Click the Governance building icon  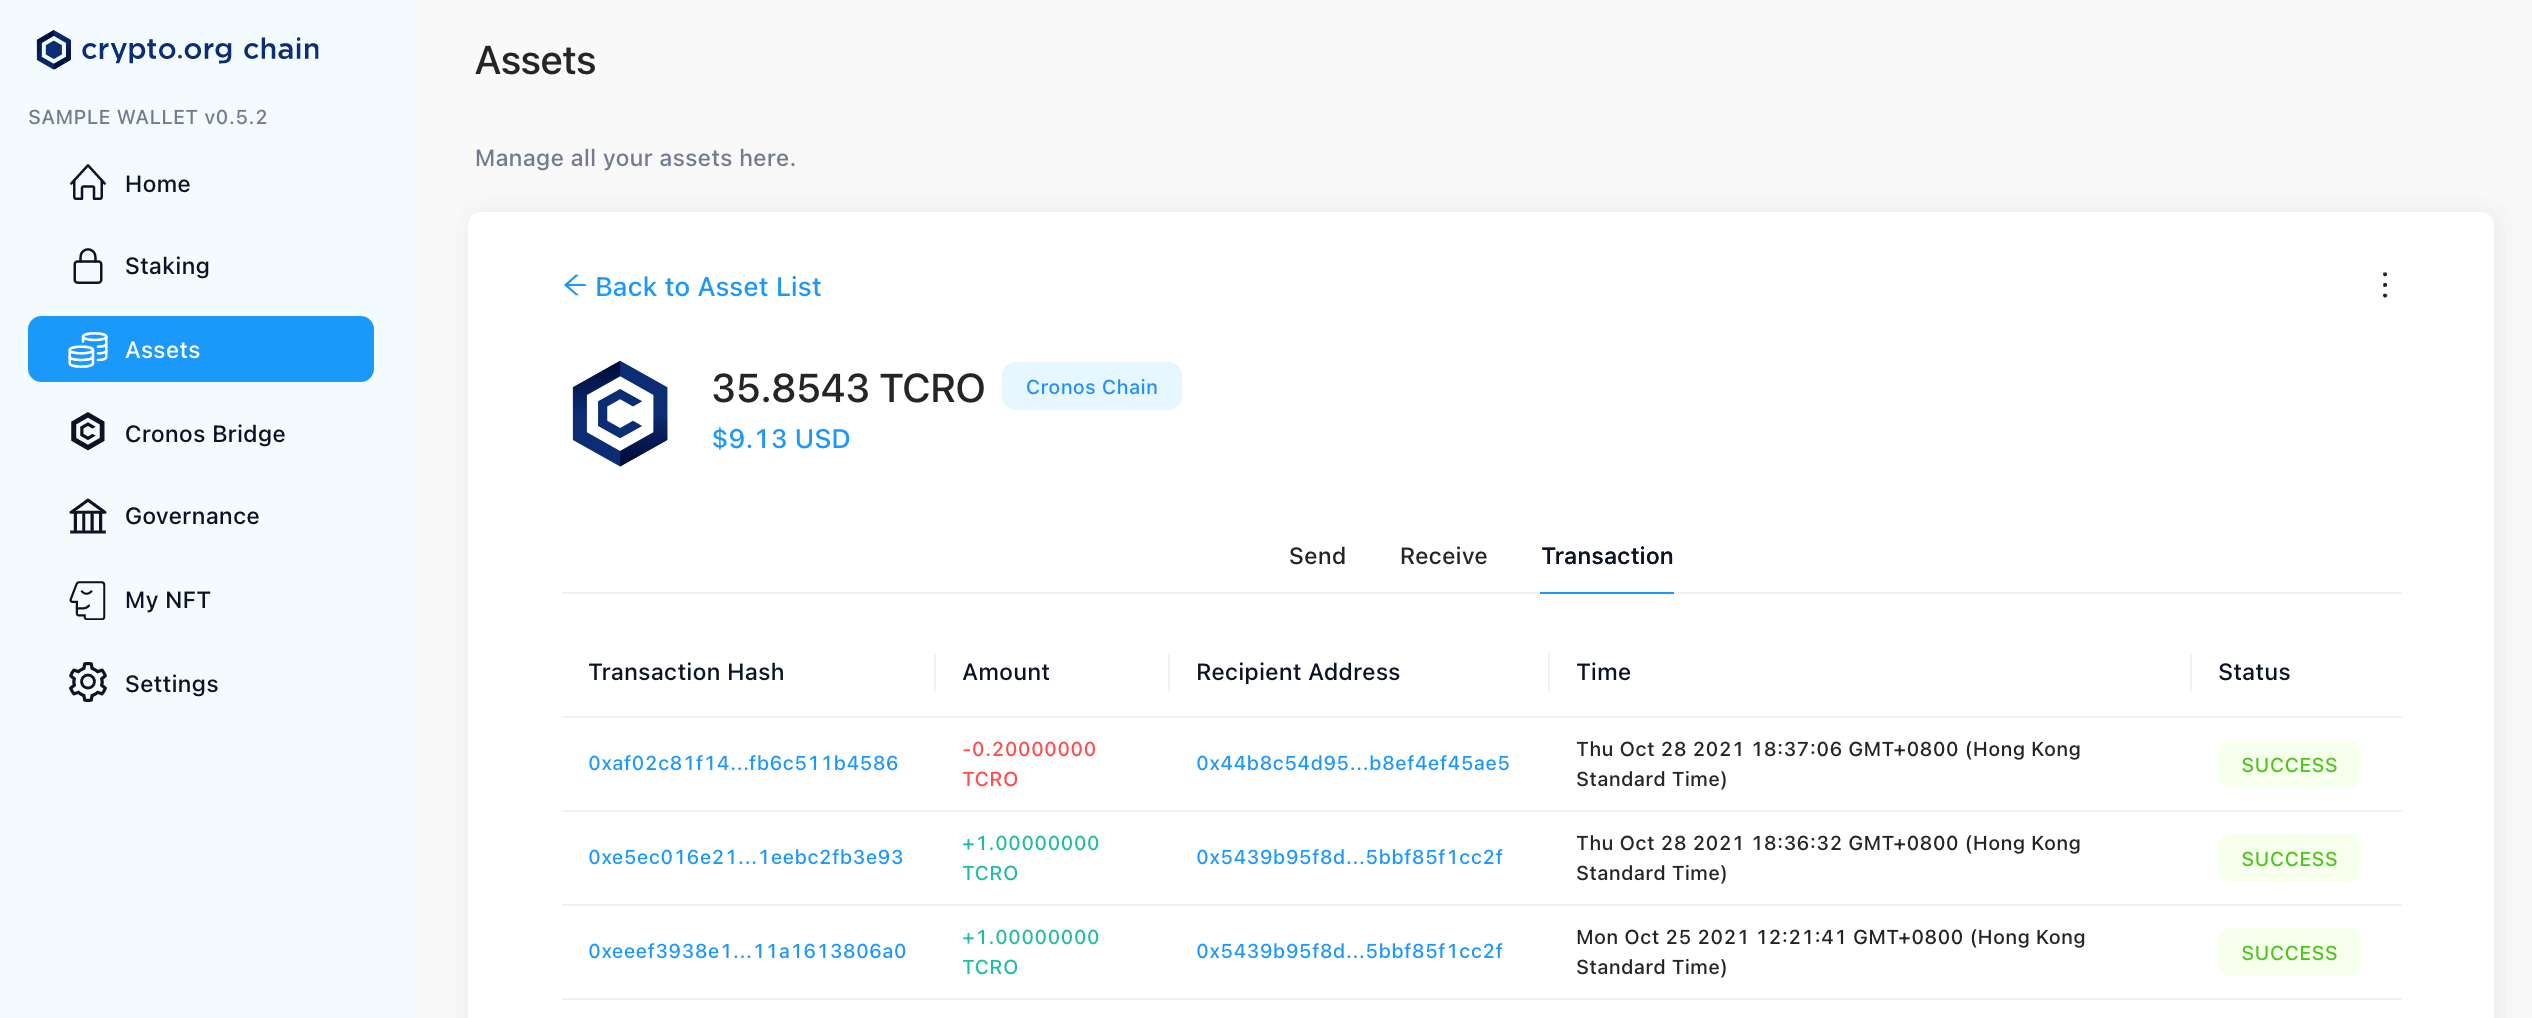point(88,516)
